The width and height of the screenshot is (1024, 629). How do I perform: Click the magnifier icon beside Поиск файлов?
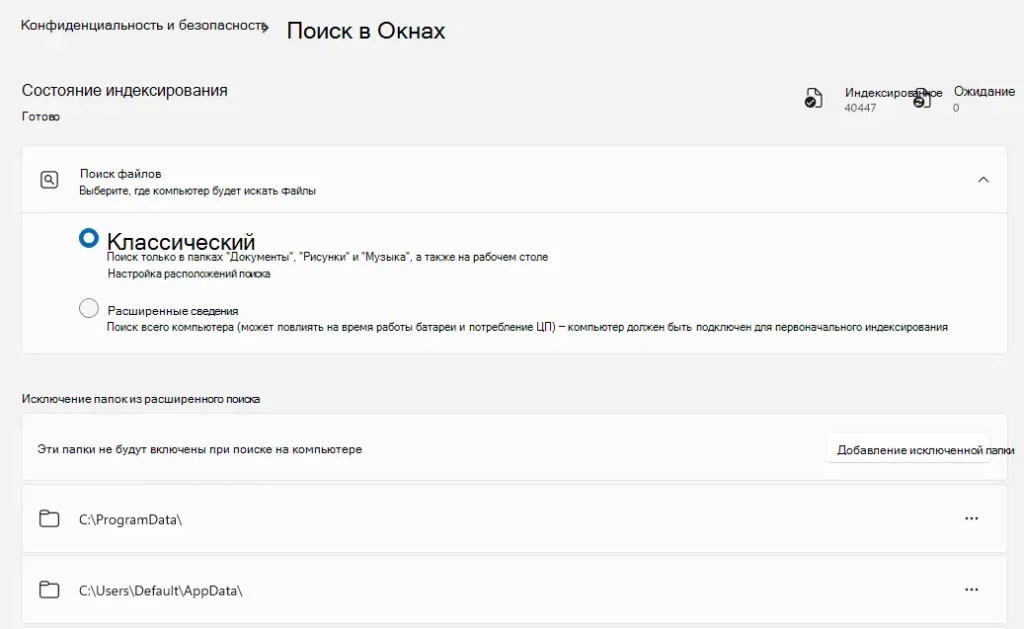[x=49, y=180]
